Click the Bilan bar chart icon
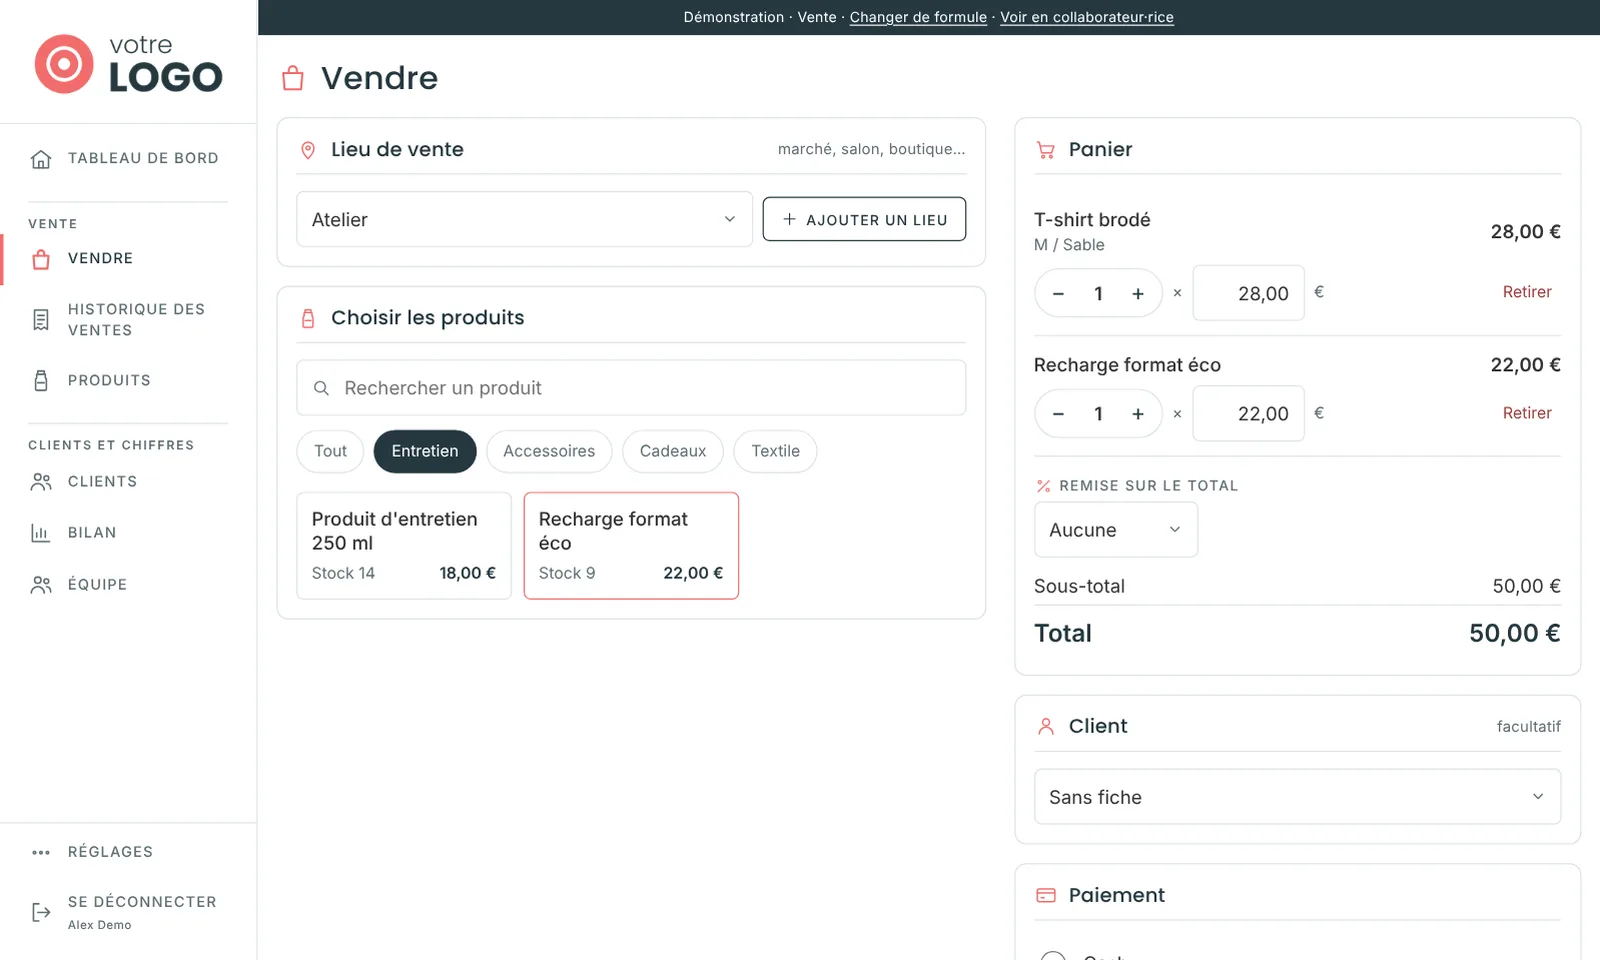The height and width of the screenshot is (960, 1600). (41, 533)
